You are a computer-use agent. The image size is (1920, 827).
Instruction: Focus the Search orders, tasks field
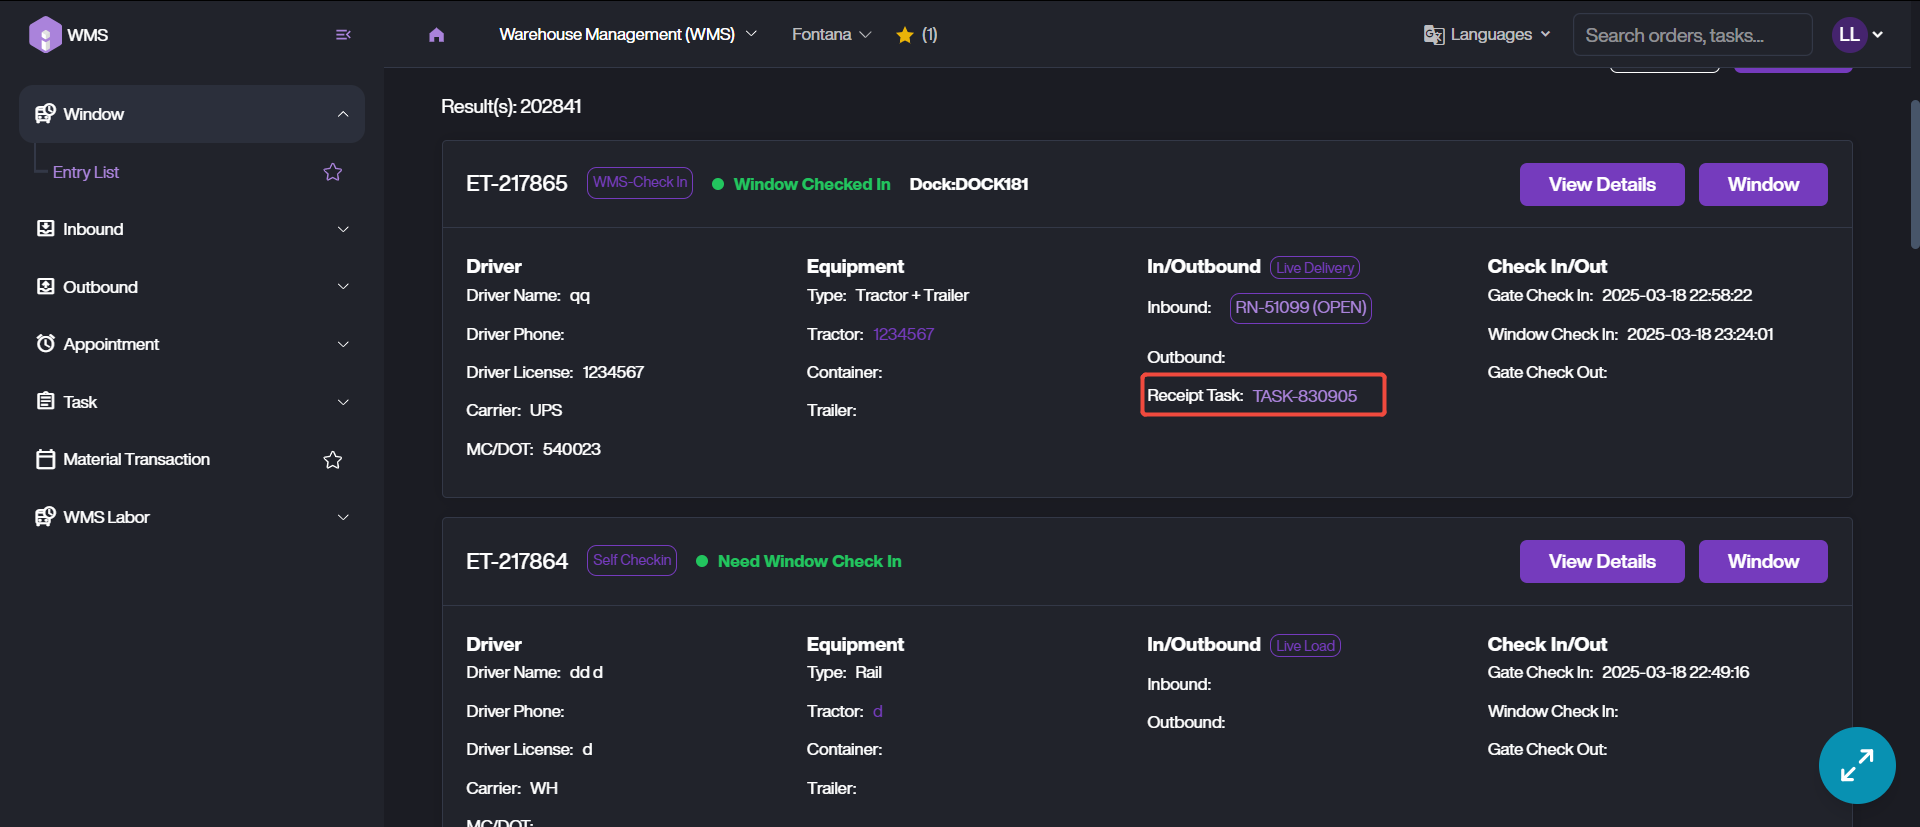click(x=1691, y=35)
